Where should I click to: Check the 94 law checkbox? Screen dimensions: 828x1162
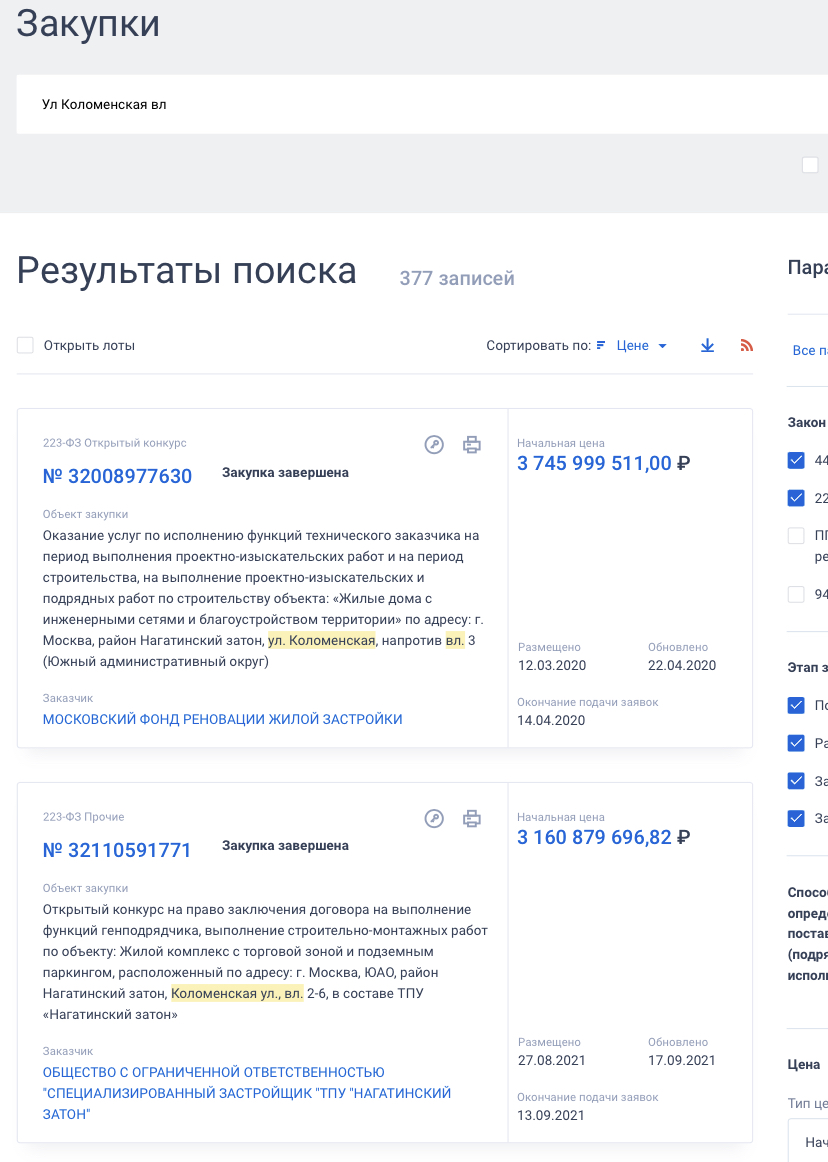[x=796, y=594]
